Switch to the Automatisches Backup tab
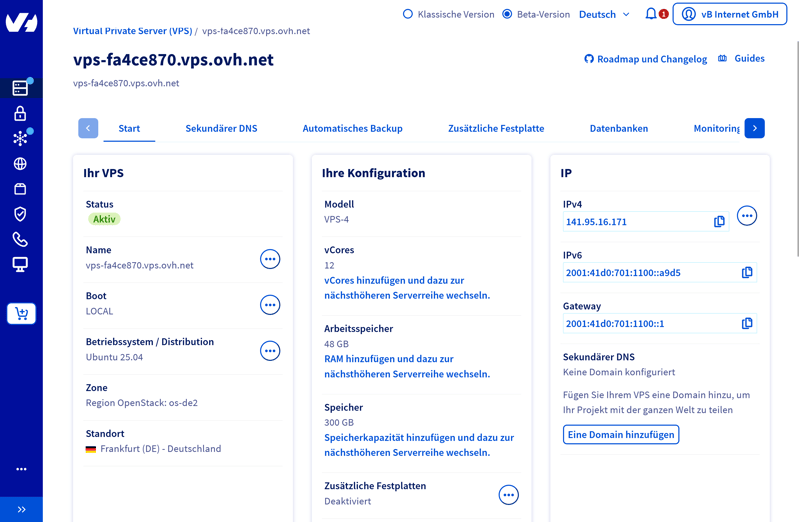Viewport: 800px width, 522px height. pos(352,128)
